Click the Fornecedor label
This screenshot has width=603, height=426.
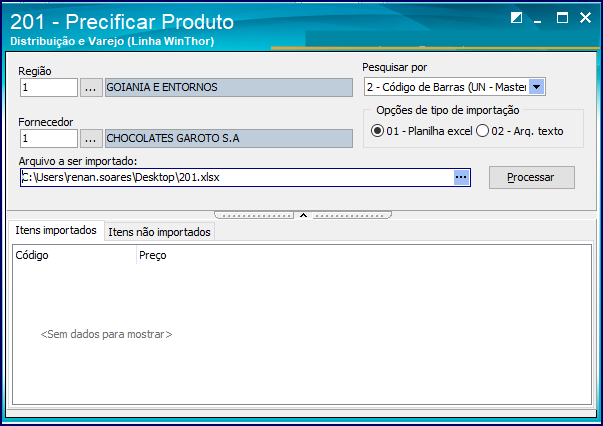point(45,122)
